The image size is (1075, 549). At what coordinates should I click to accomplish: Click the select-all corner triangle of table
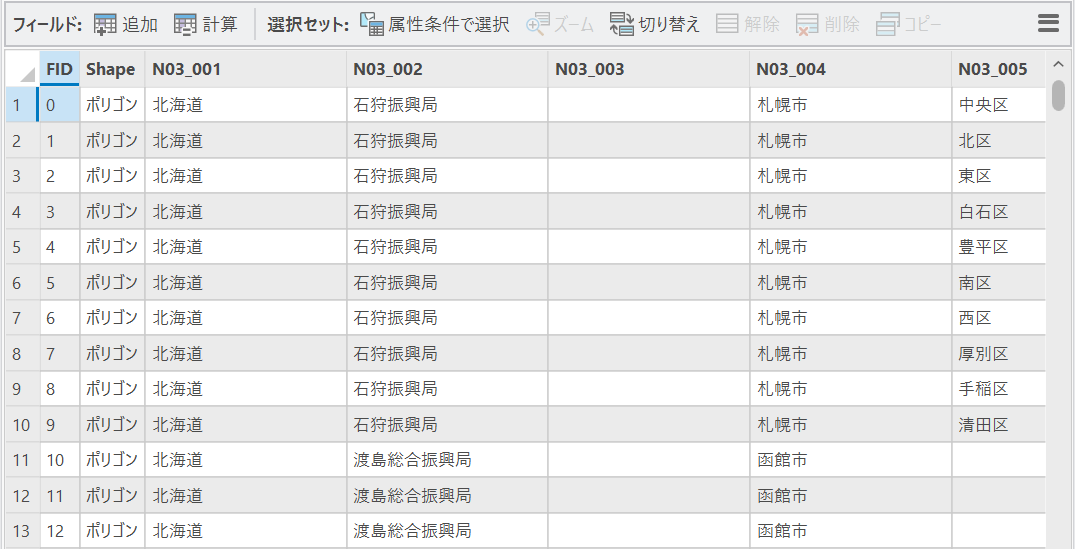coord(23,70)
